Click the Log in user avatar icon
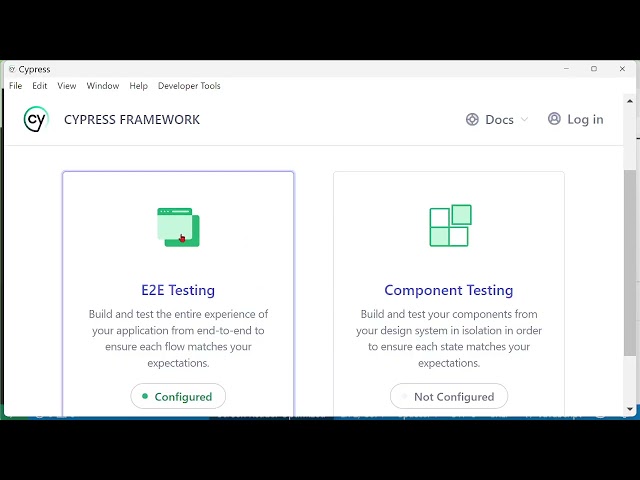 click(554, 119)
